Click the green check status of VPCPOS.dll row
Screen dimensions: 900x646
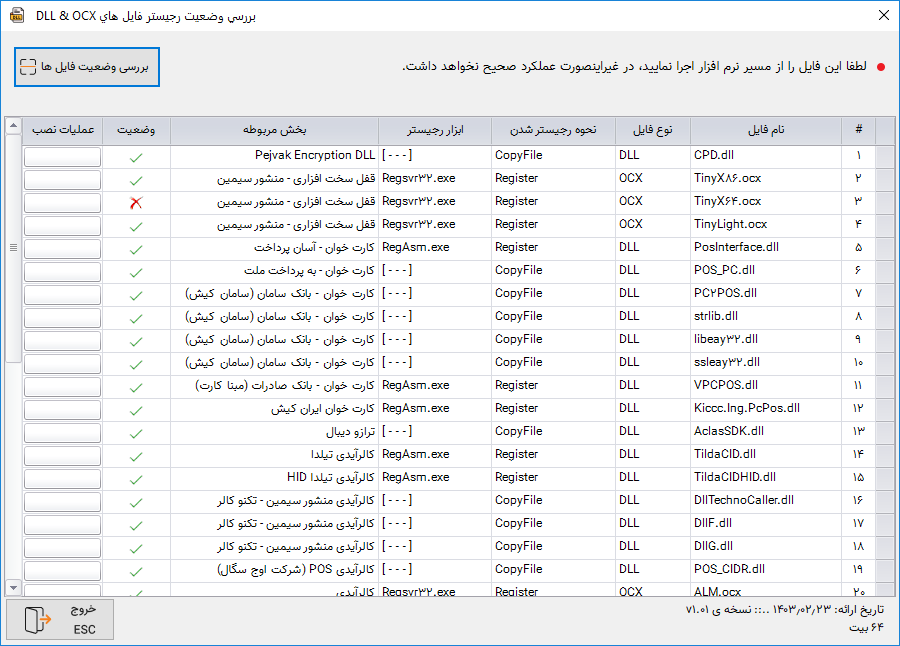(x=136, y=386)
